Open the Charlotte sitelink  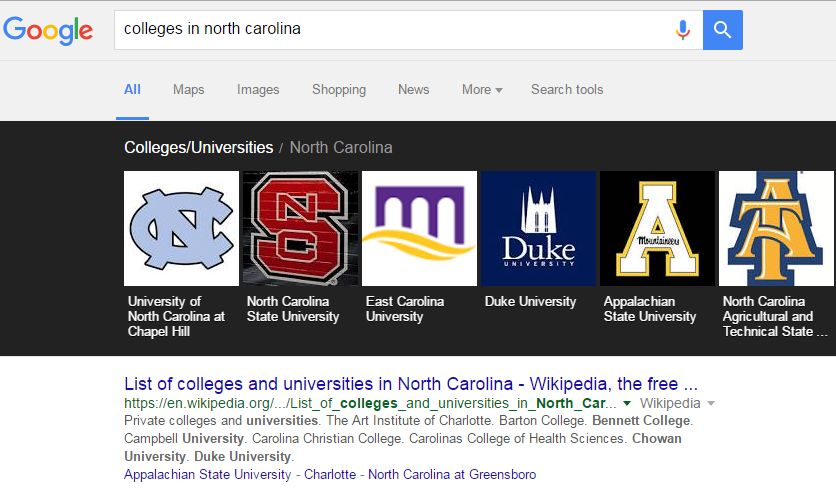(x=330, y=475)
